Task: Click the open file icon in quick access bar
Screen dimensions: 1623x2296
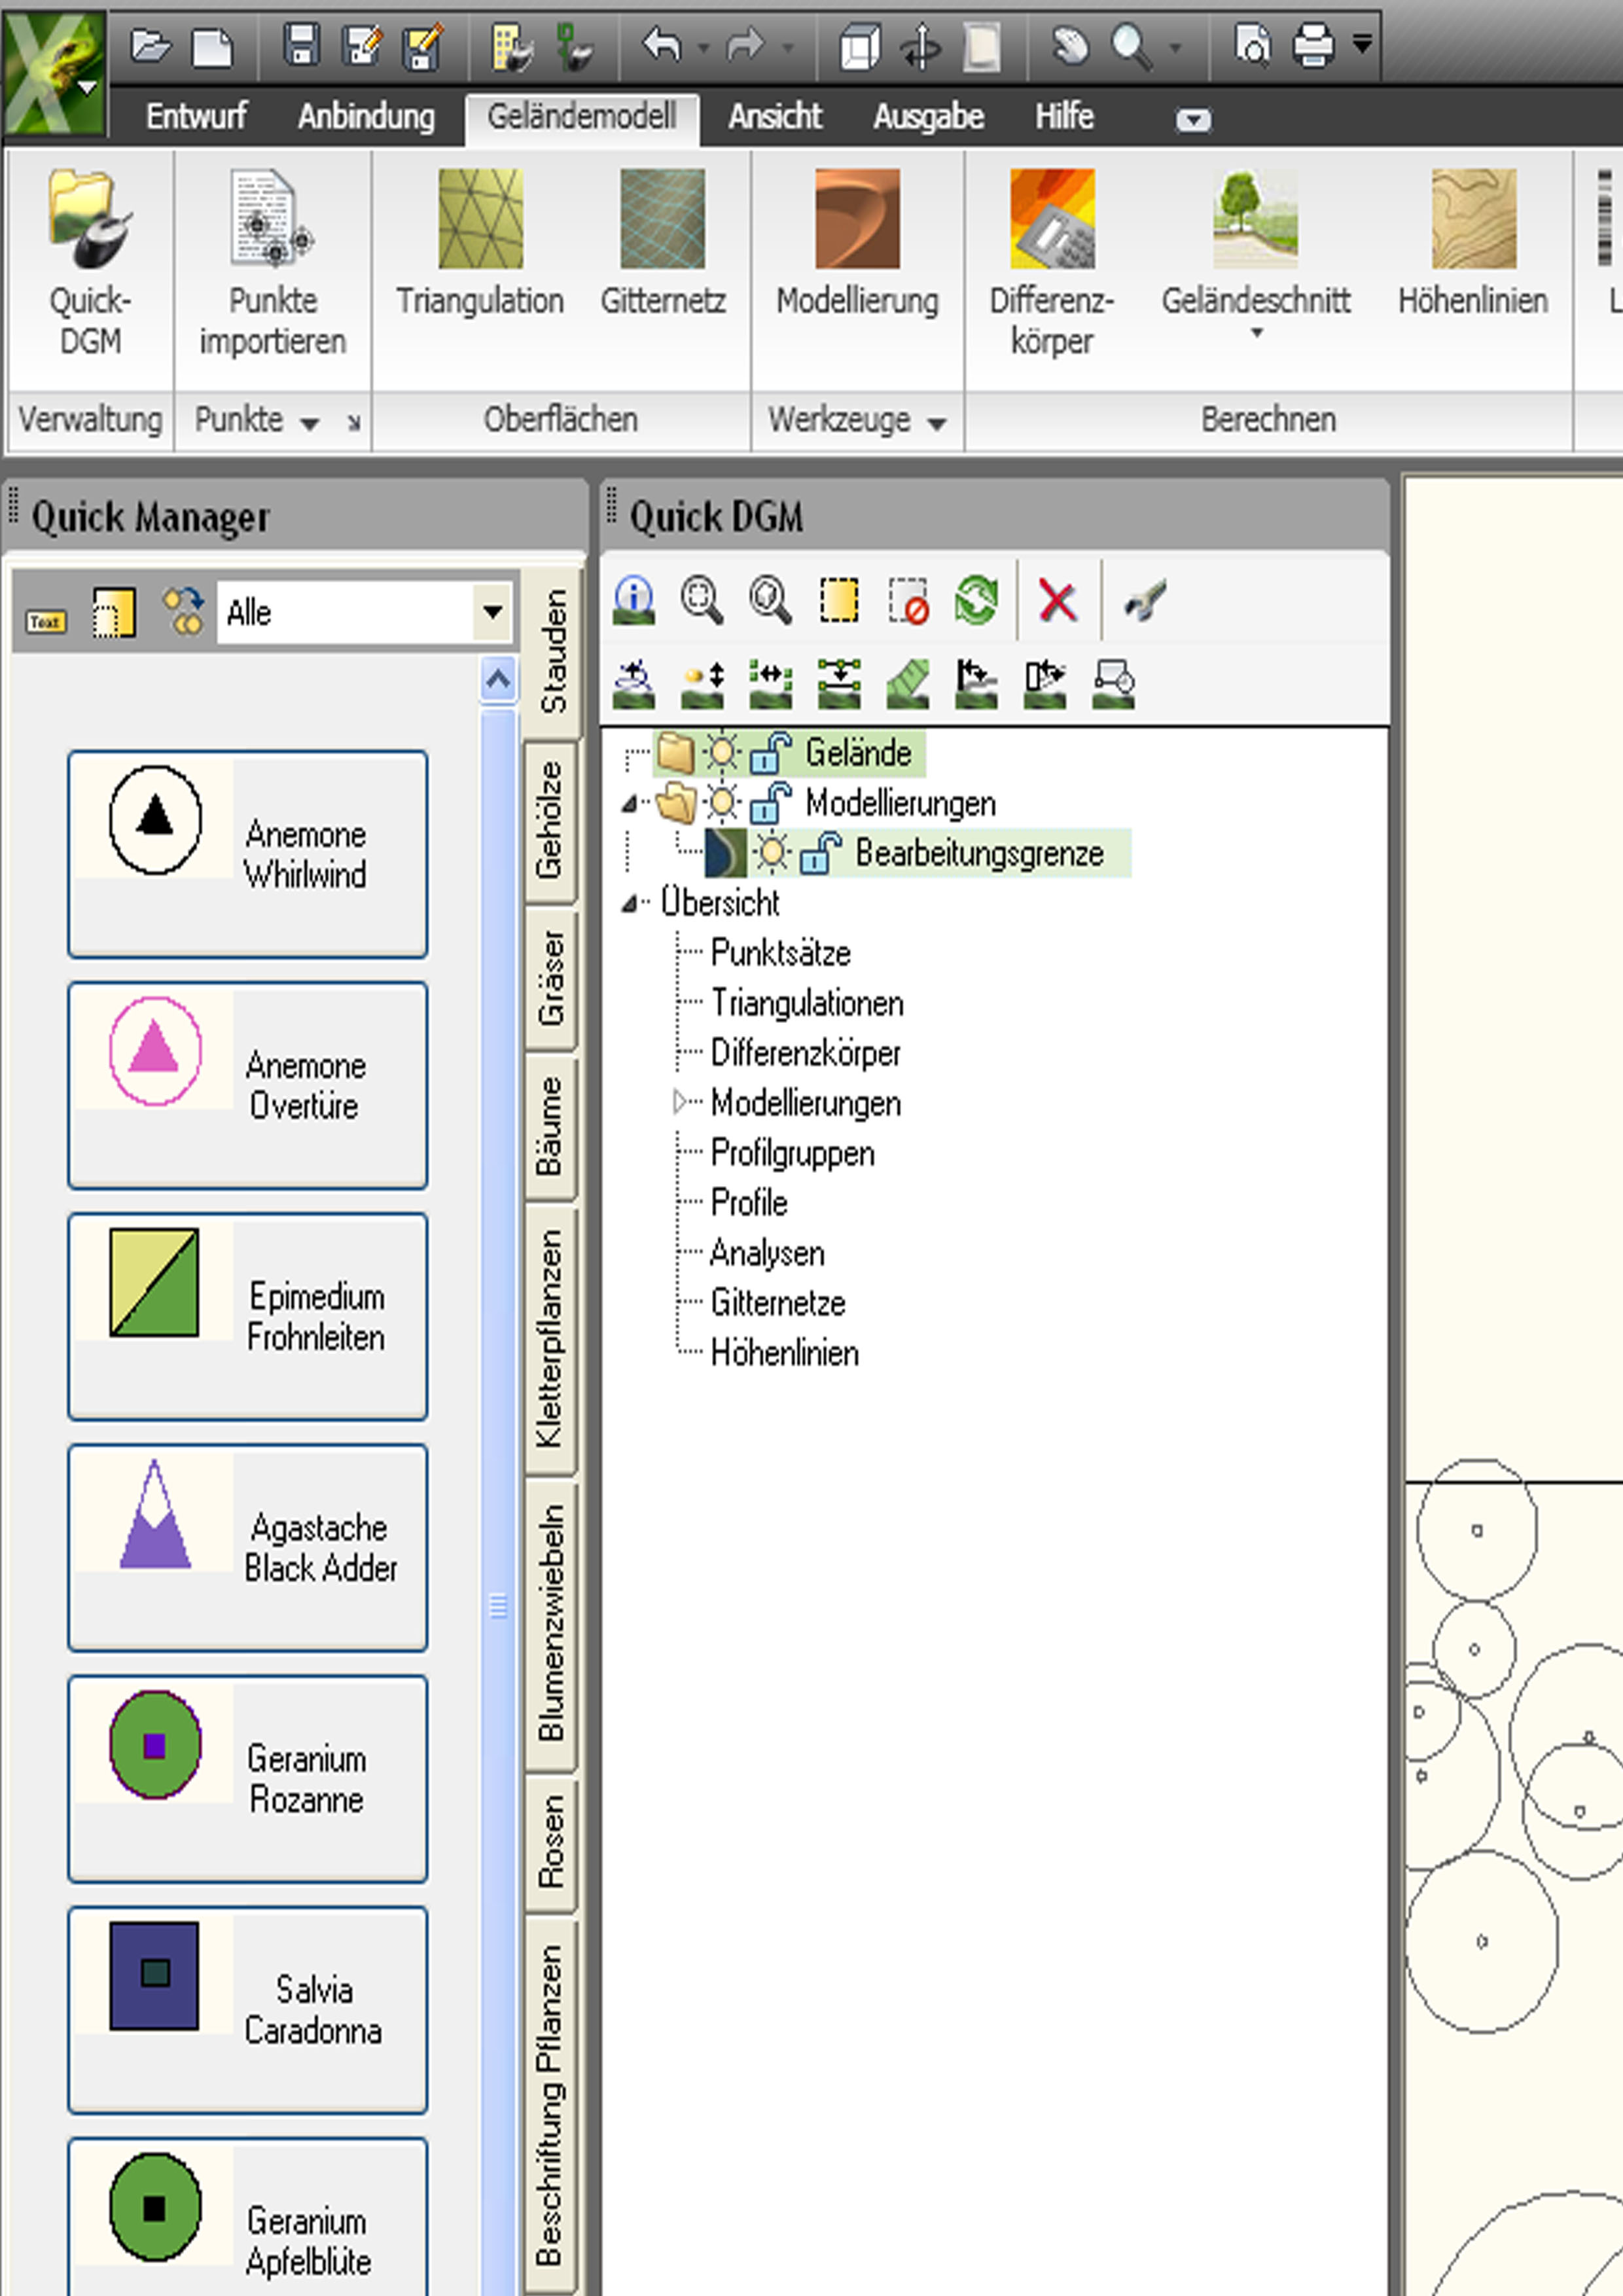Action: click(x=150, y=46)
